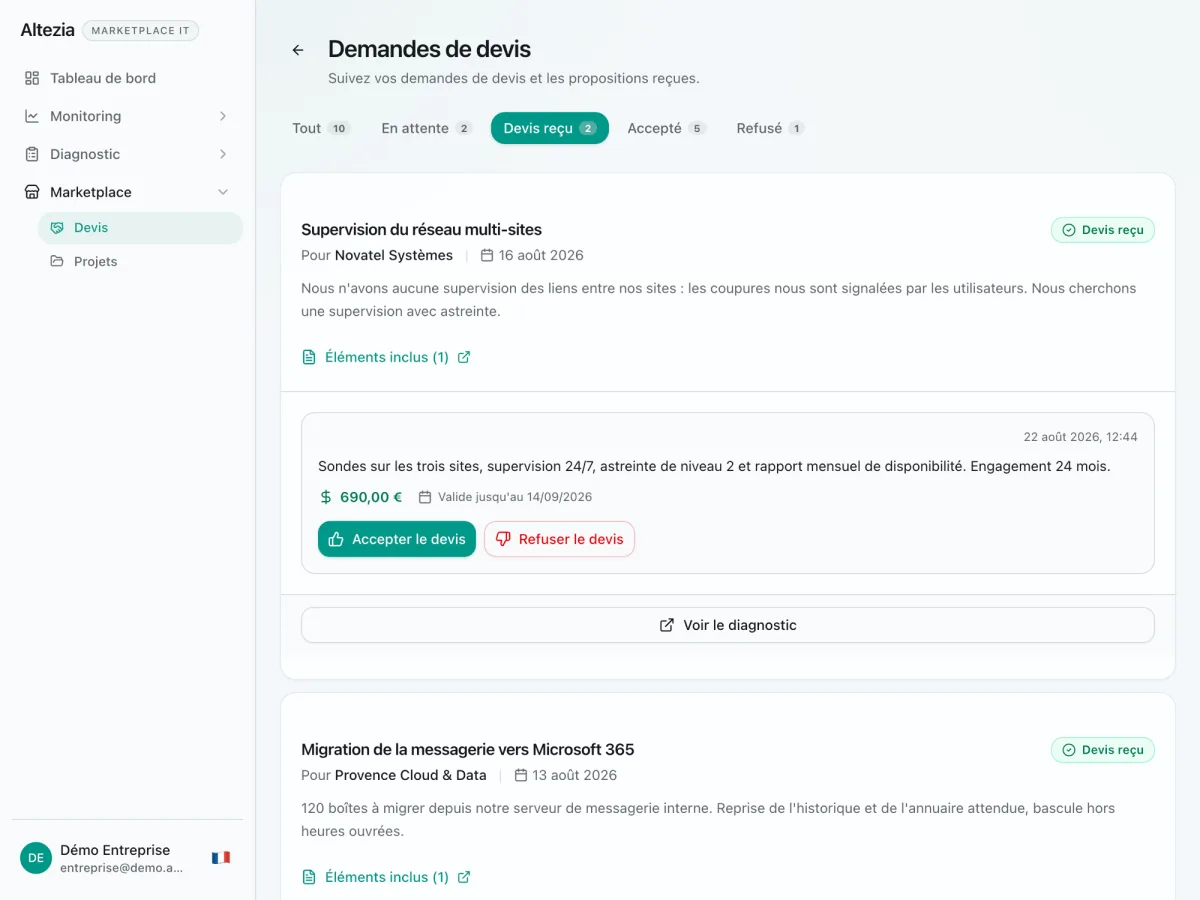Click the Diagnostic clipboard icon
The image size is (1200, 900).
tap(32, 154)
